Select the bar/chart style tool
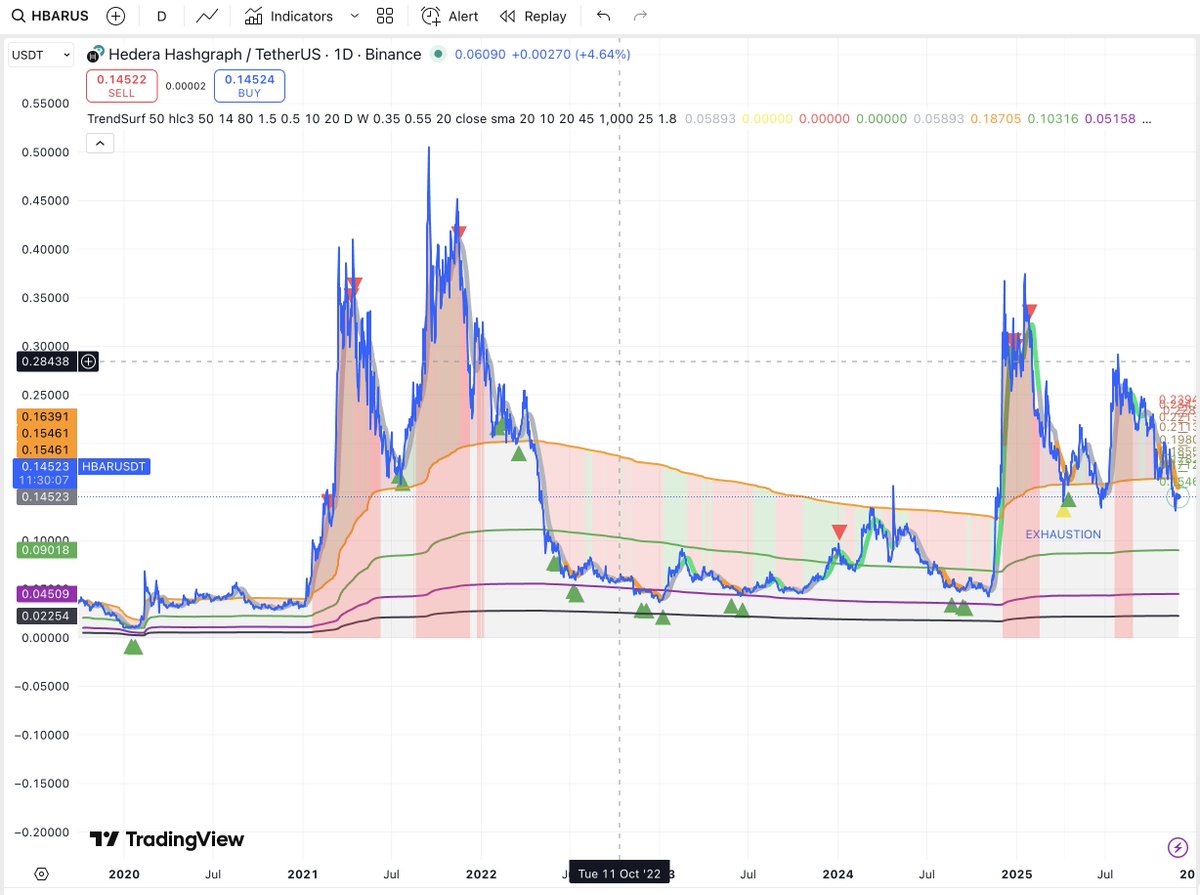Screen dimensions: 1200x895 pos(207,16)
